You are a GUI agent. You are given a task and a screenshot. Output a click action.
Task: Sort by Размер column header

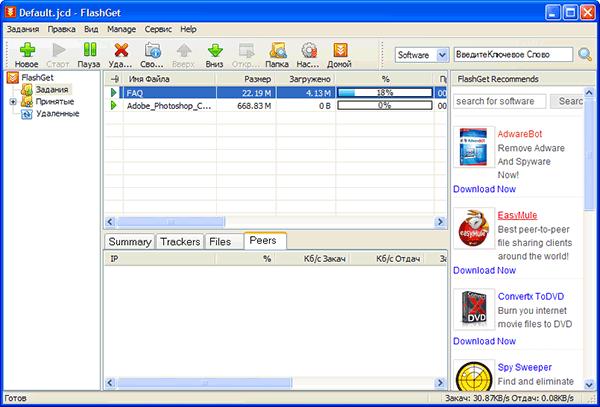[x=246, y=79]
